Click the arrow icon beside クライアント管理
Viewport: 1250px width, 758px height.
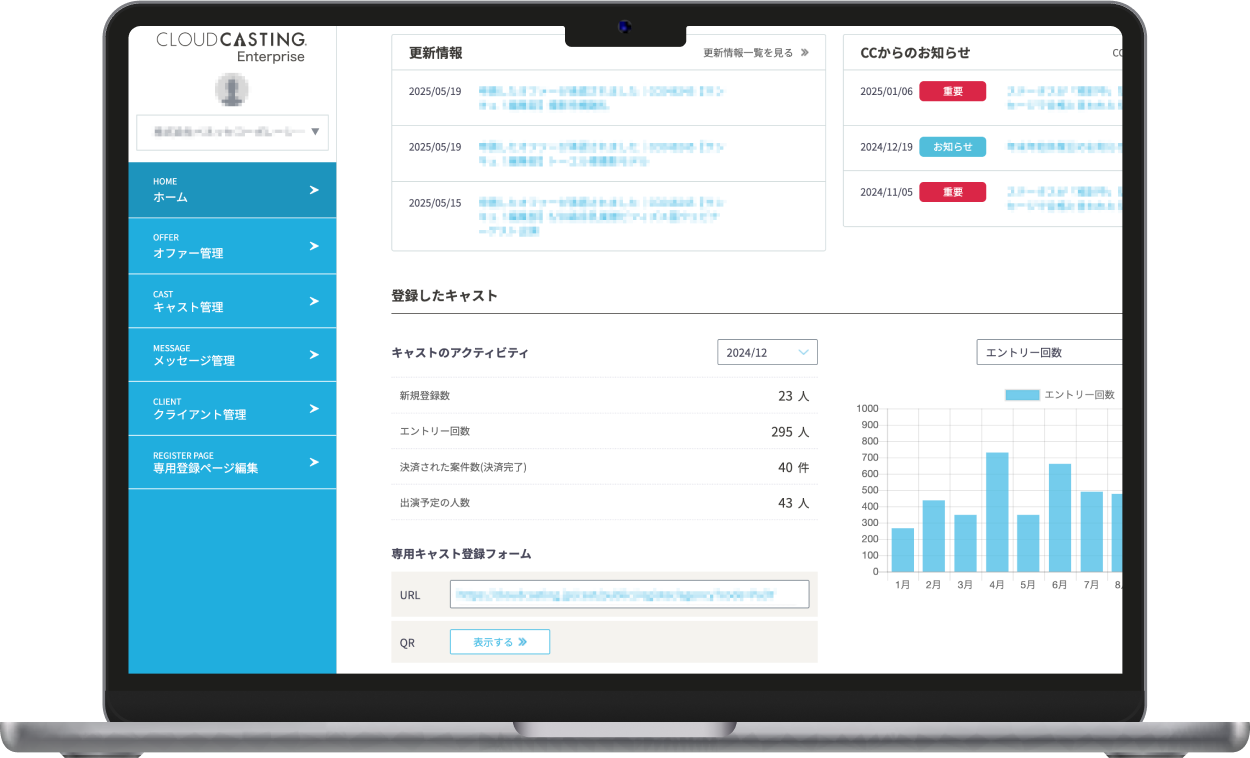coord(314,409)
